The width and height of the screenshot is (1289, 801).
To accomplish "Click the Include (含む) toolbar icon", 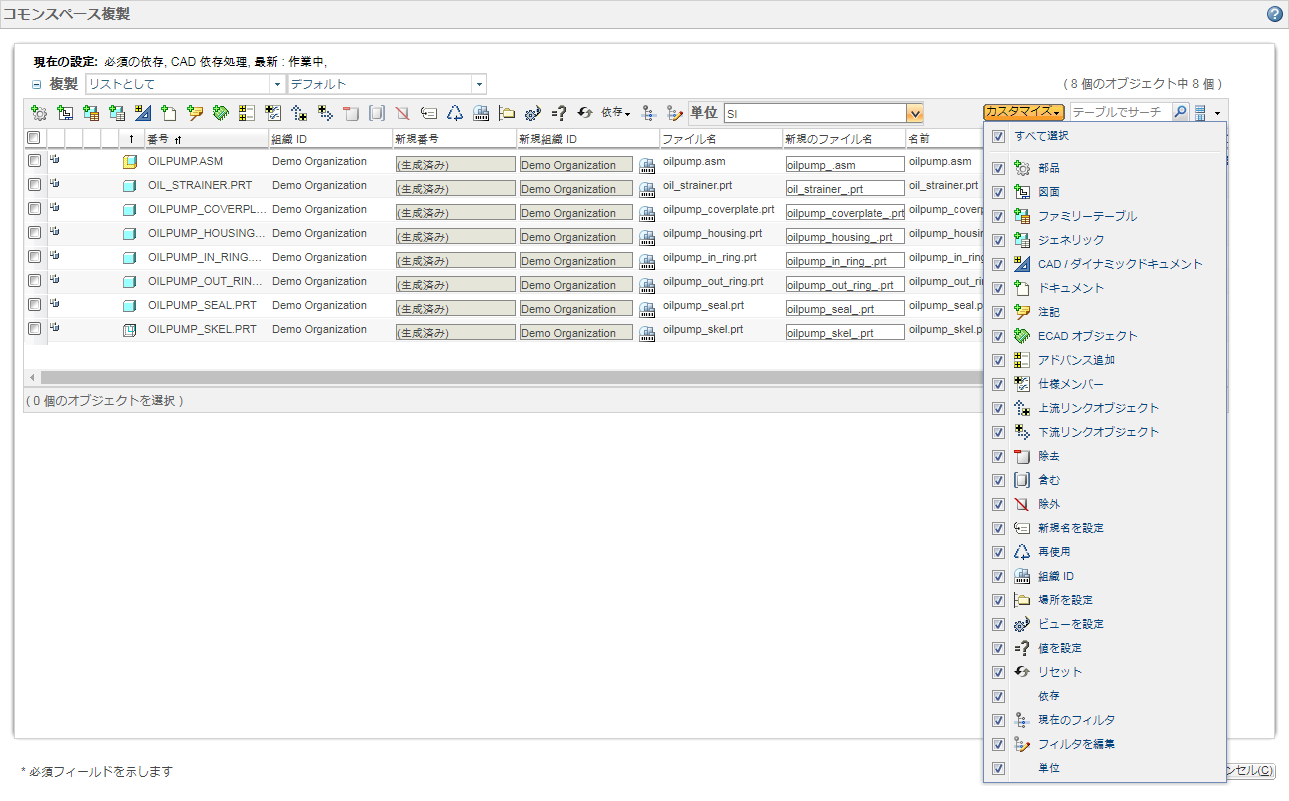I will click(x=377, y=113).
